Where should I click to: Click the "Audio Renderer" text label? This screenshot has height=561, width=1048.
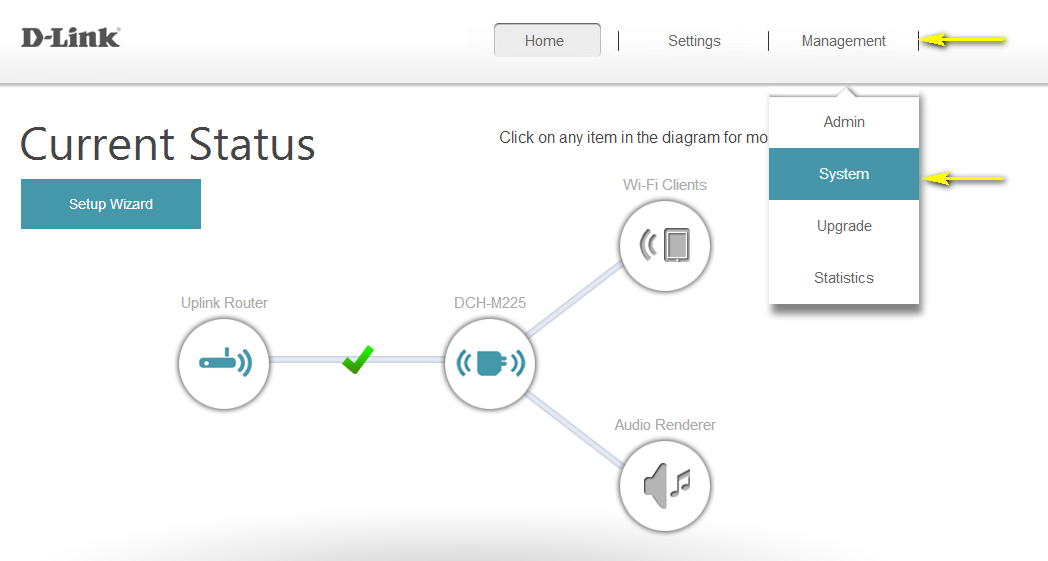click(665, 425)
